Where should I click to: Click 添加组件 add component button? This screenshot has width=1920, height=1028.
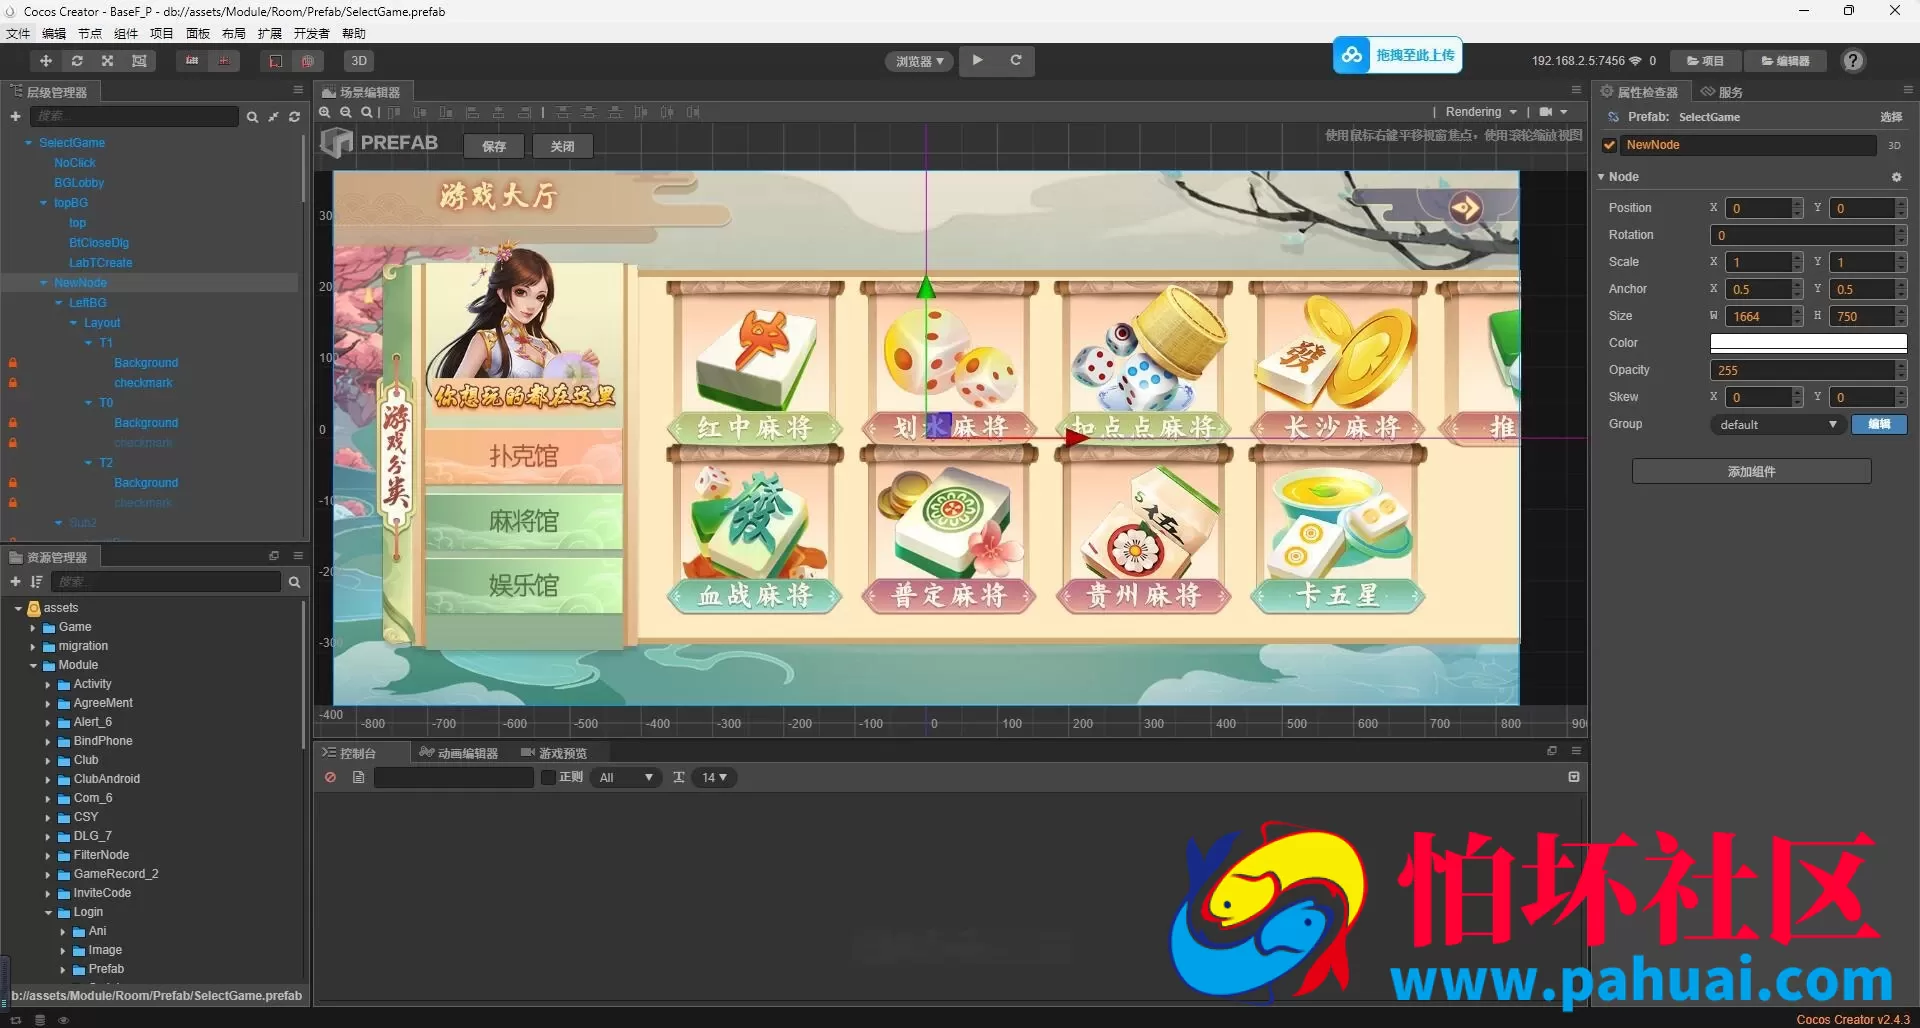tap(1751, 471)
